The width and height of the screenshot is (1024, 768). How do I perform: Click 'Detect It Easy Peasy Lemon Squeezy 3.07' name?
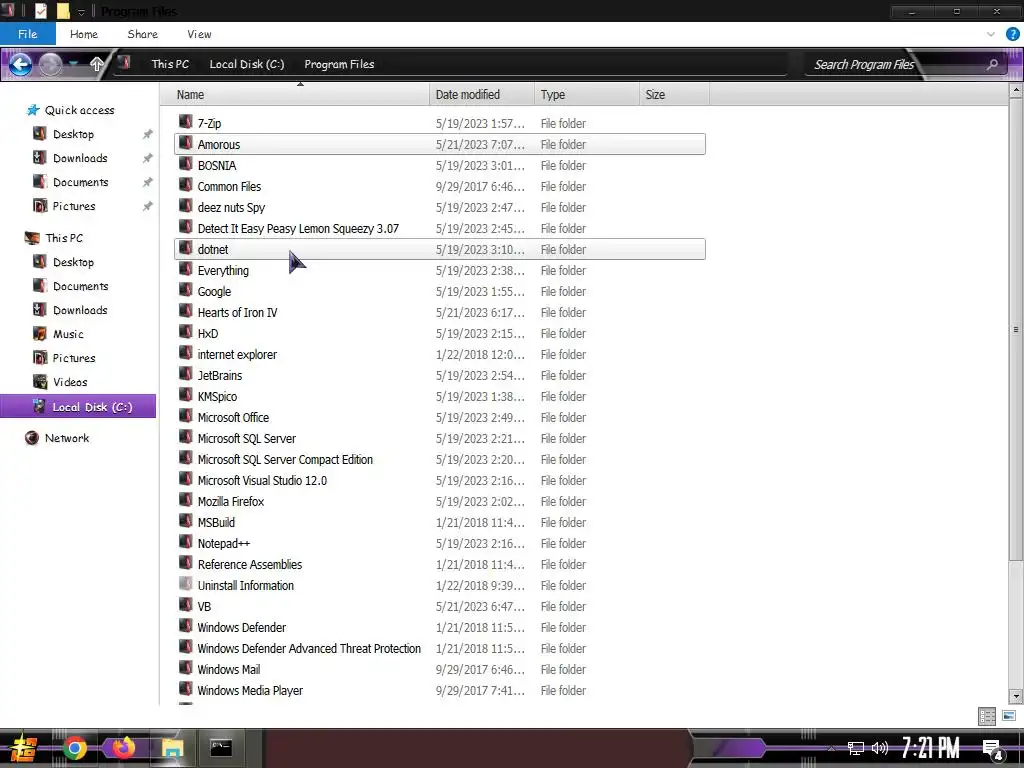point(298,229)
